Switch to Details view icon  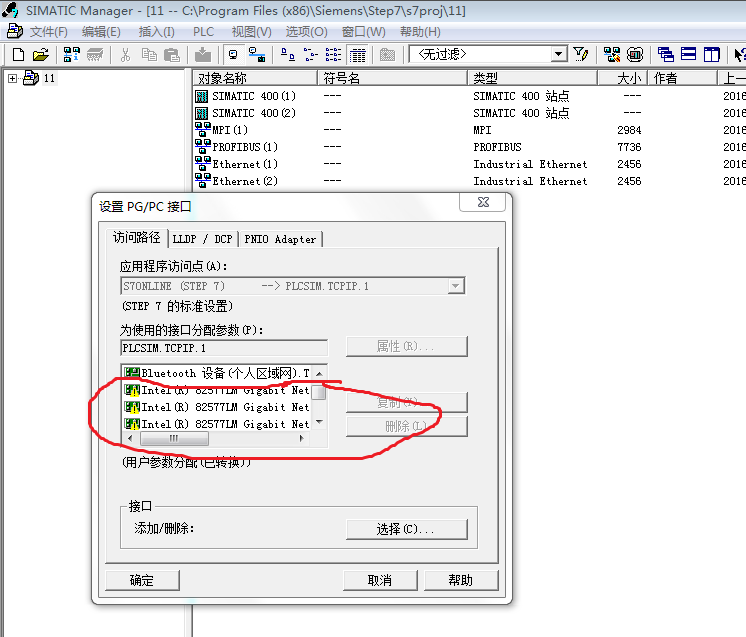click(x=357, y=55)
